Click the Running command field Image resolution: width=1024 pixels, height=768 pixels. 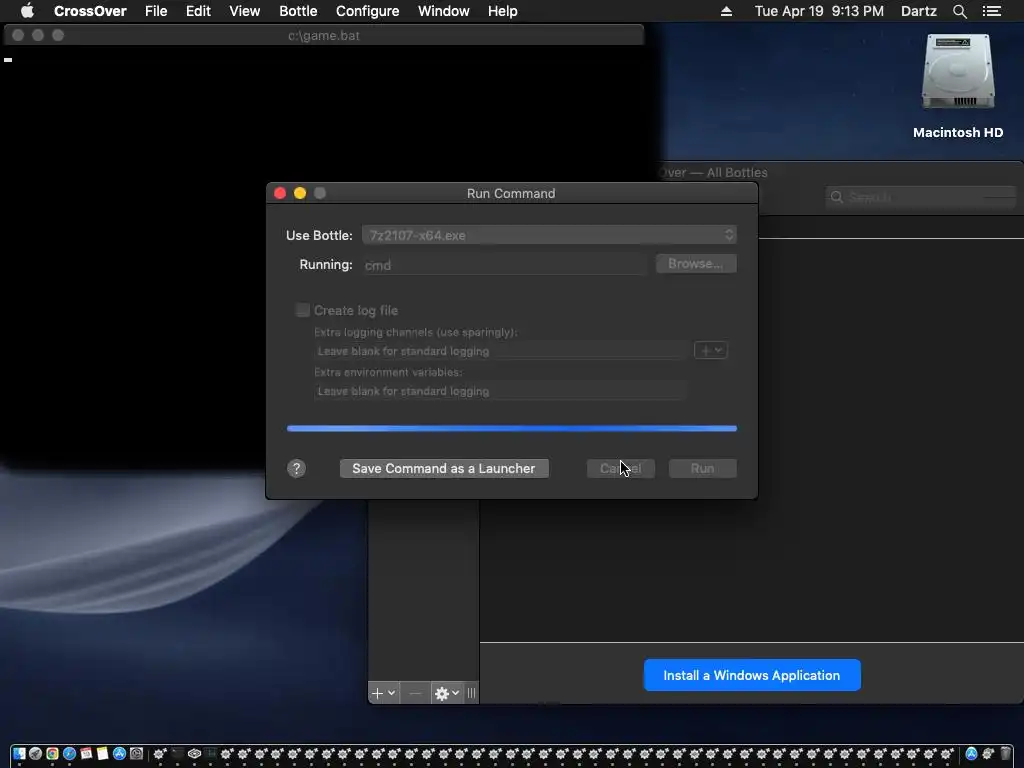point(505,265)
